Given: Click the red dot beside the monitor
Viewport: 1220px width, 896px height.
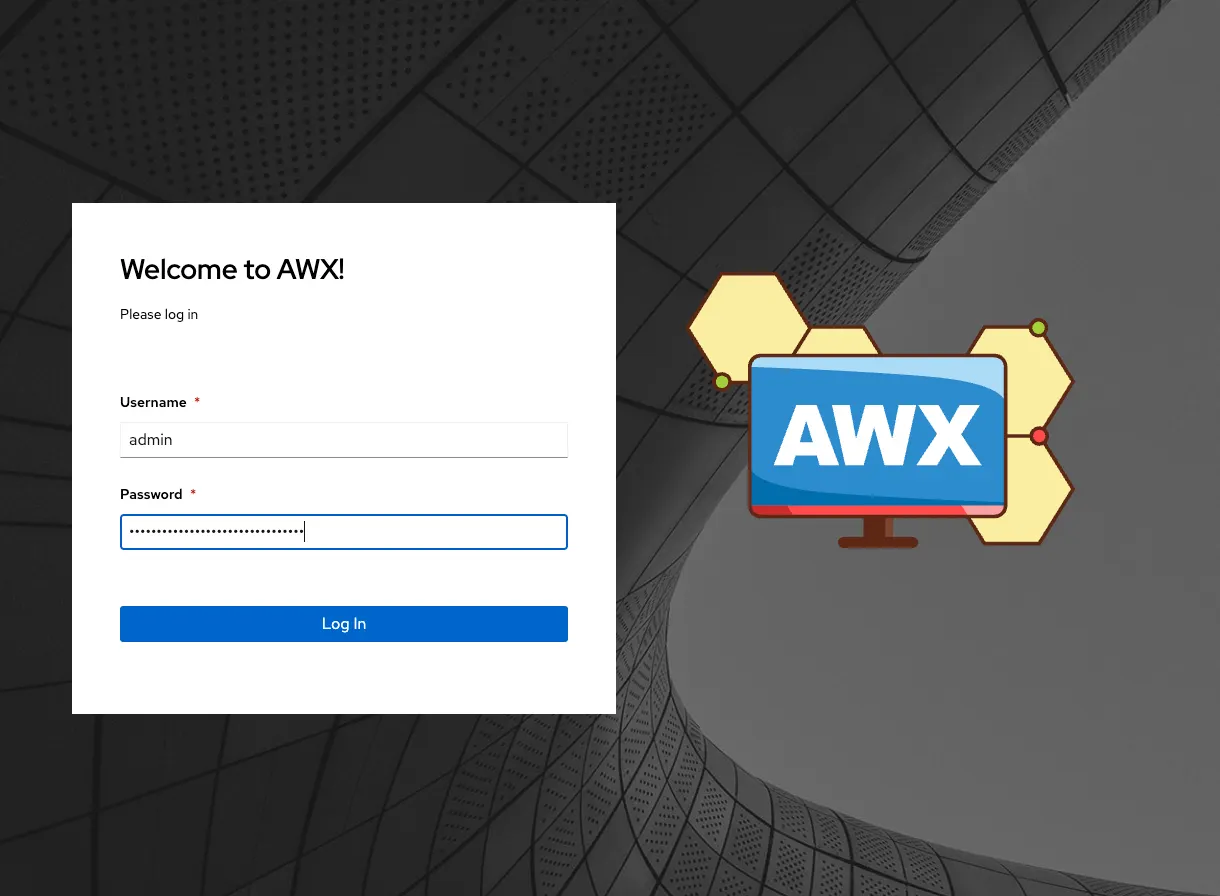Looking at the screenshot, I should click(1039, 436).
